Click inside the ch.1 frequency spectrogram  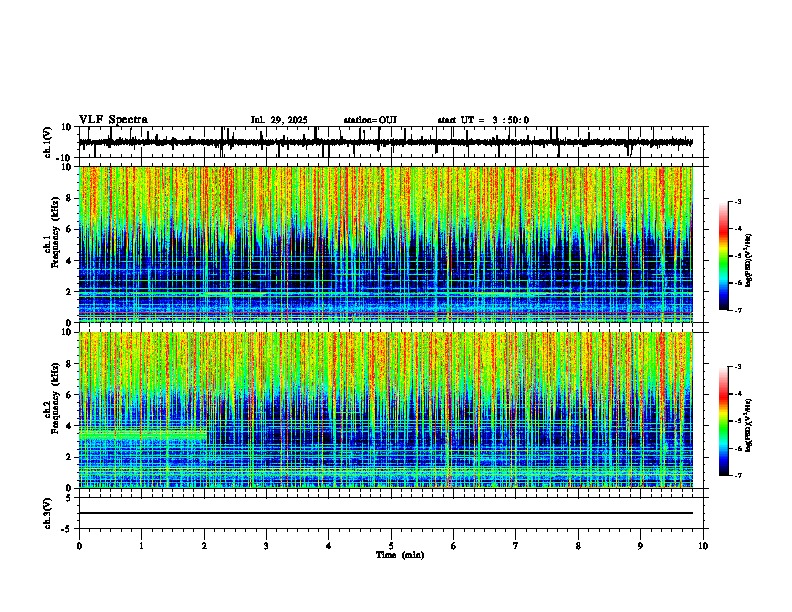(x=386, y=244)
